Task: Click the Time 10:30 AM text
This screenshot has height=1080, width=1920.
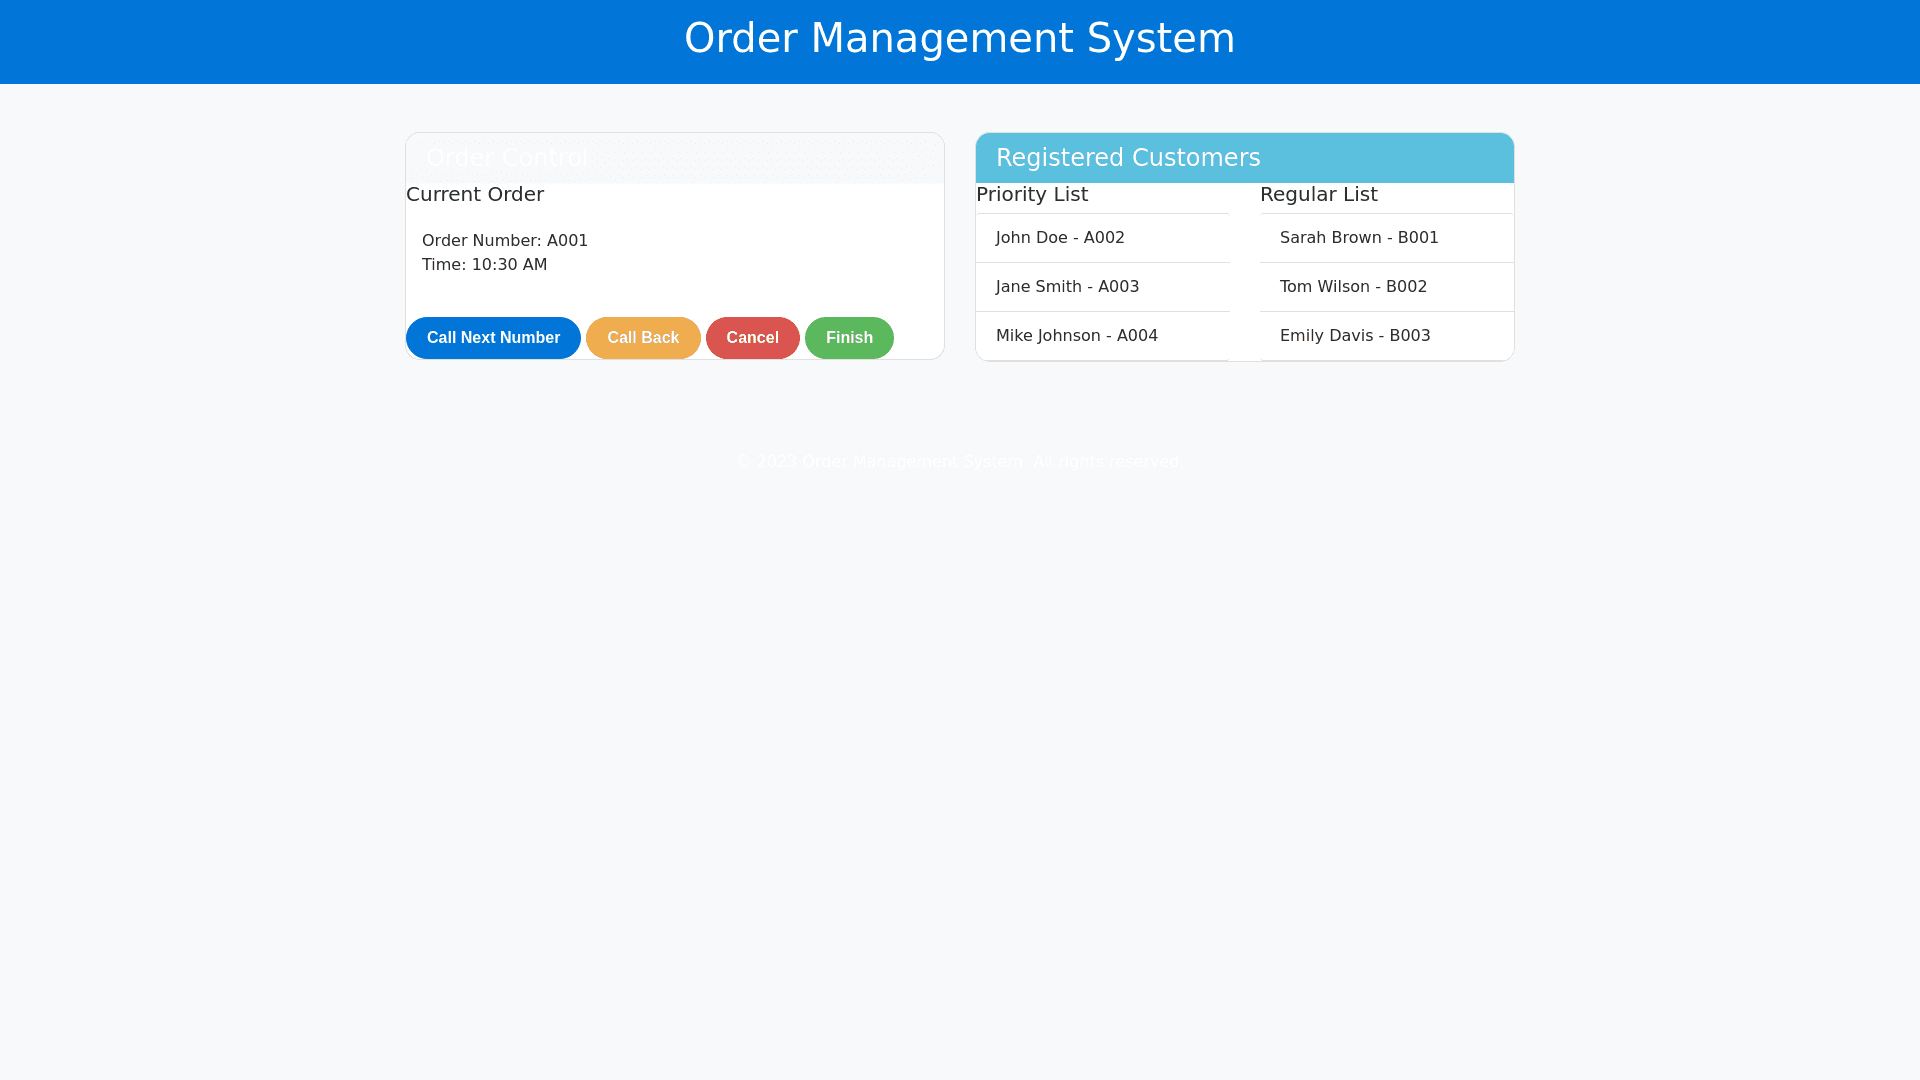Action: (484, 265)
